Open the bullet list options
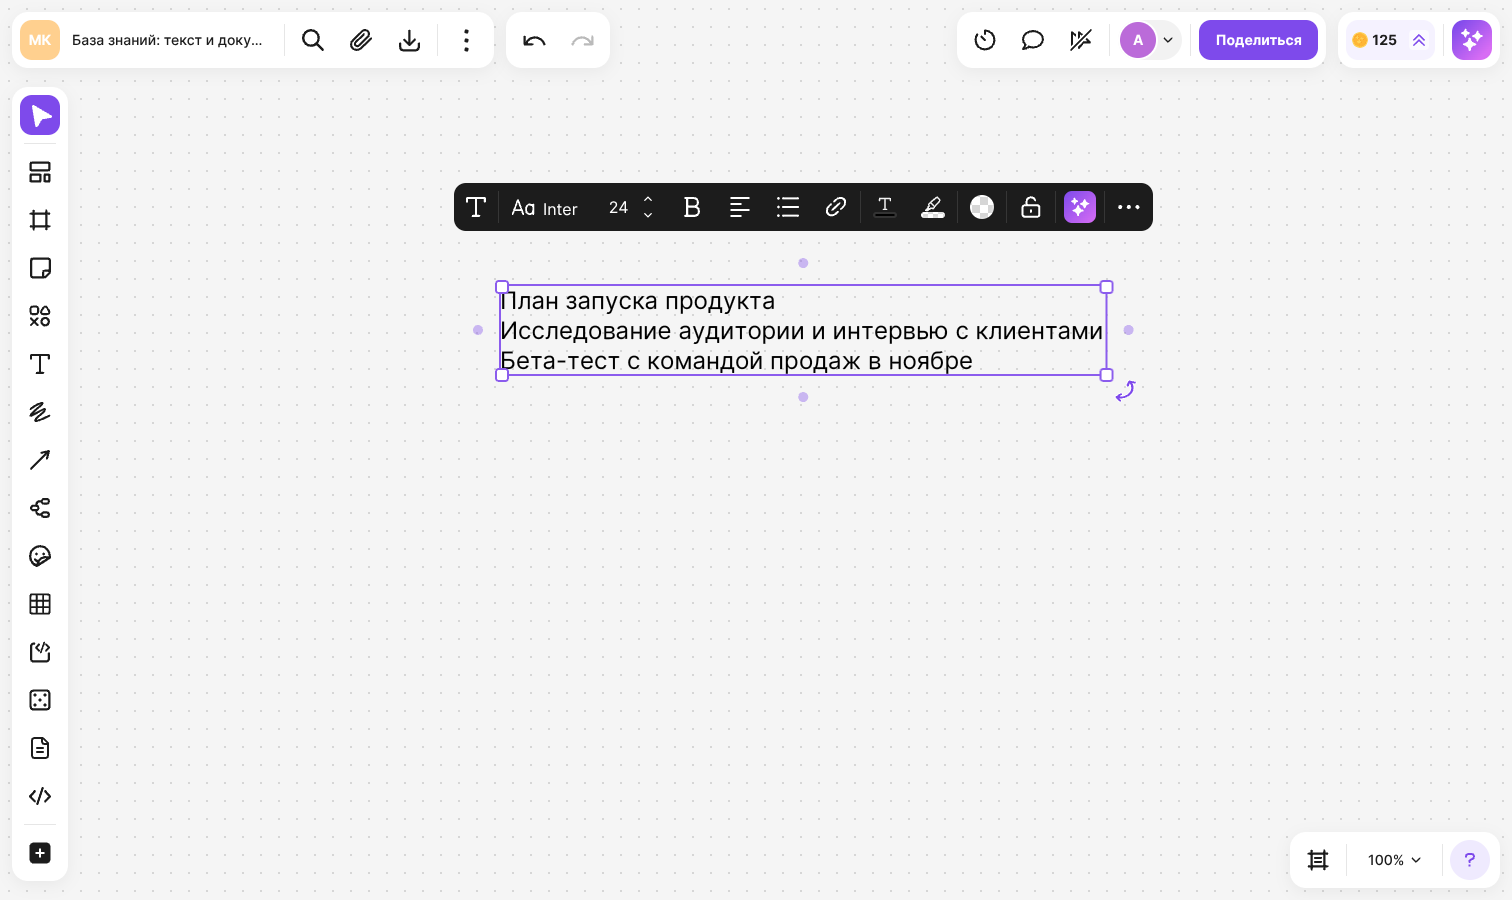The height and width of the screenshot is (900, 1512). coord(788,207)
